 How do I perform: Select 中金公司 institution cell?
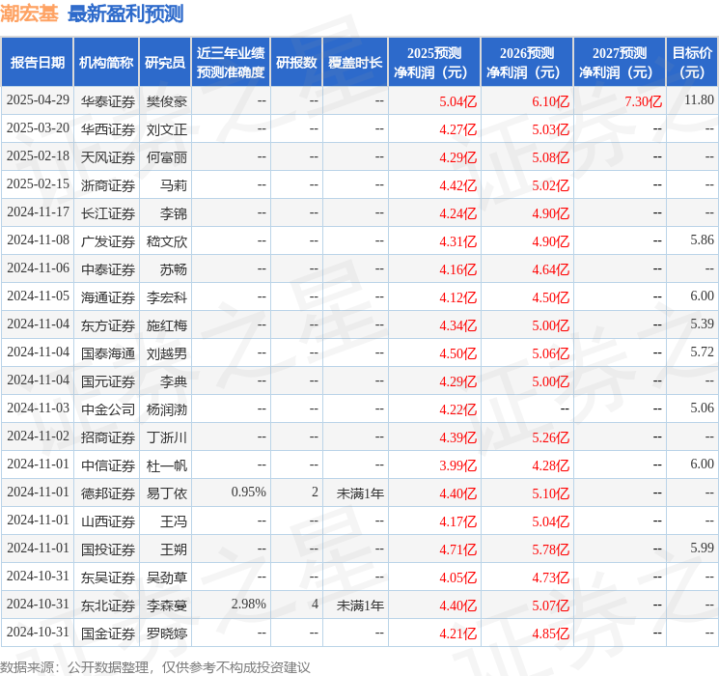click(108, 409)
